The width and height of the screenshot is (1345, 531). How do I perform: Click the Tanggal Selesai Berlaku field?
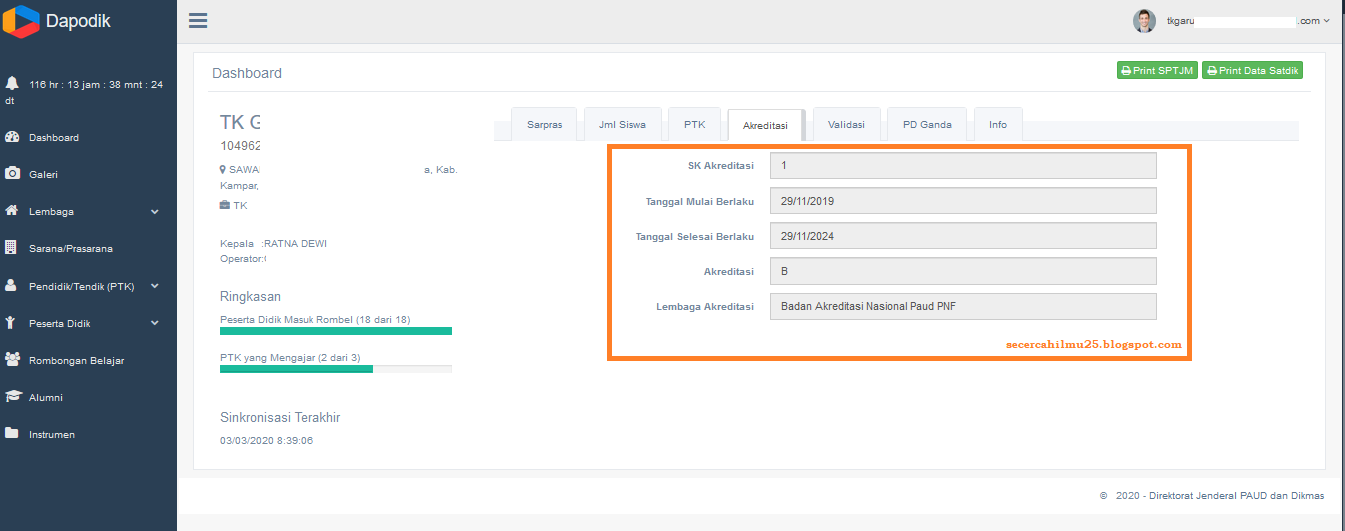tap(963, 236)
